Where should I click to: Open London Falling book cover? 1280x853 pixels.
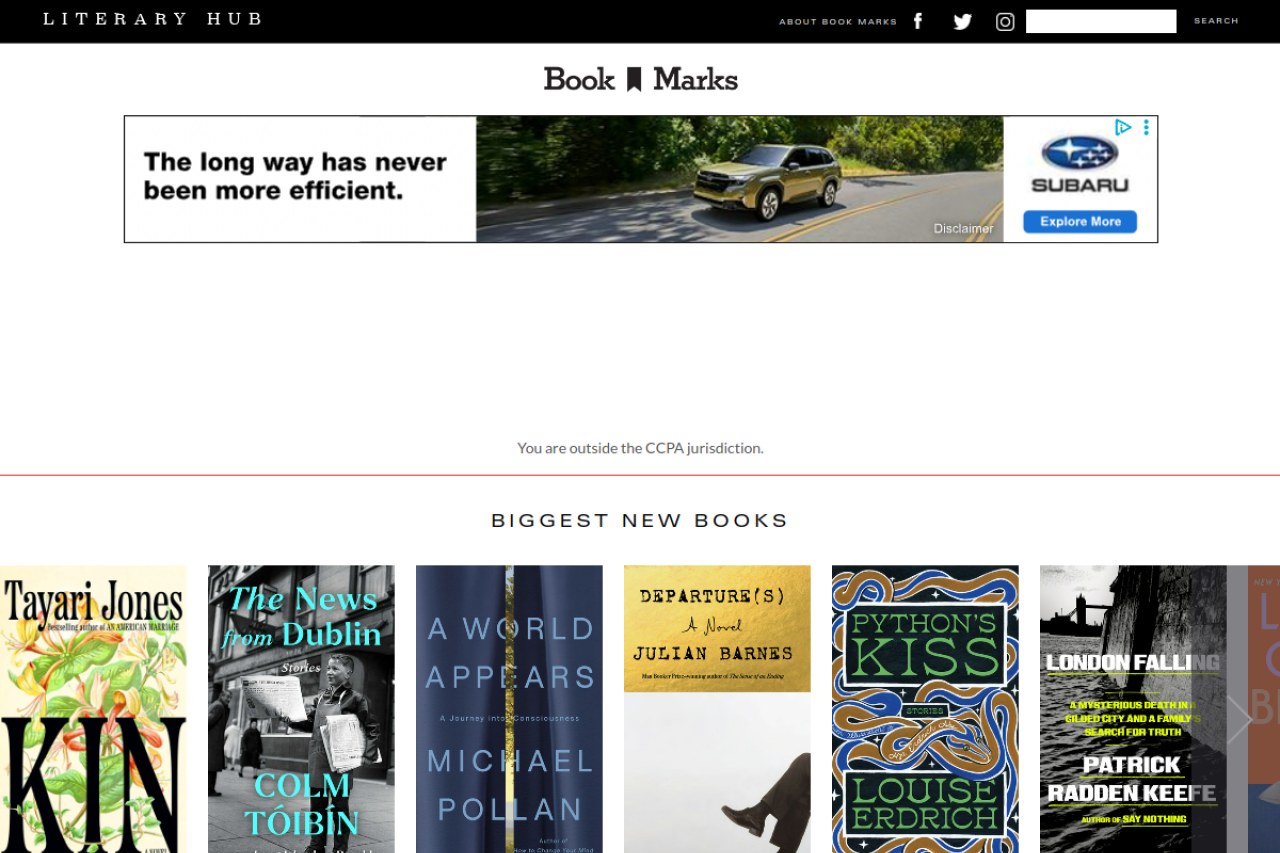click(x=1133, y=709)
